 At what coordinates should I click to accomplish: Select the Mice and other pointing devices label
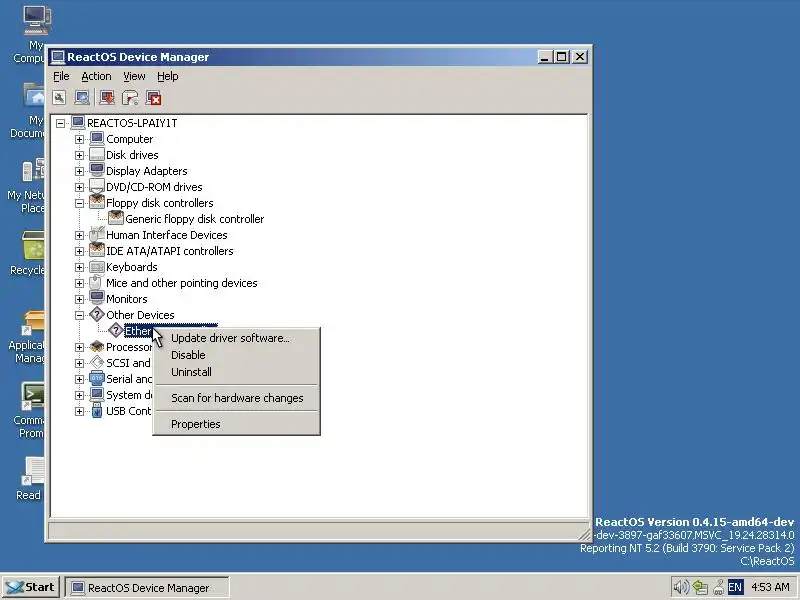pyautogui.click(x=182, y=283)
